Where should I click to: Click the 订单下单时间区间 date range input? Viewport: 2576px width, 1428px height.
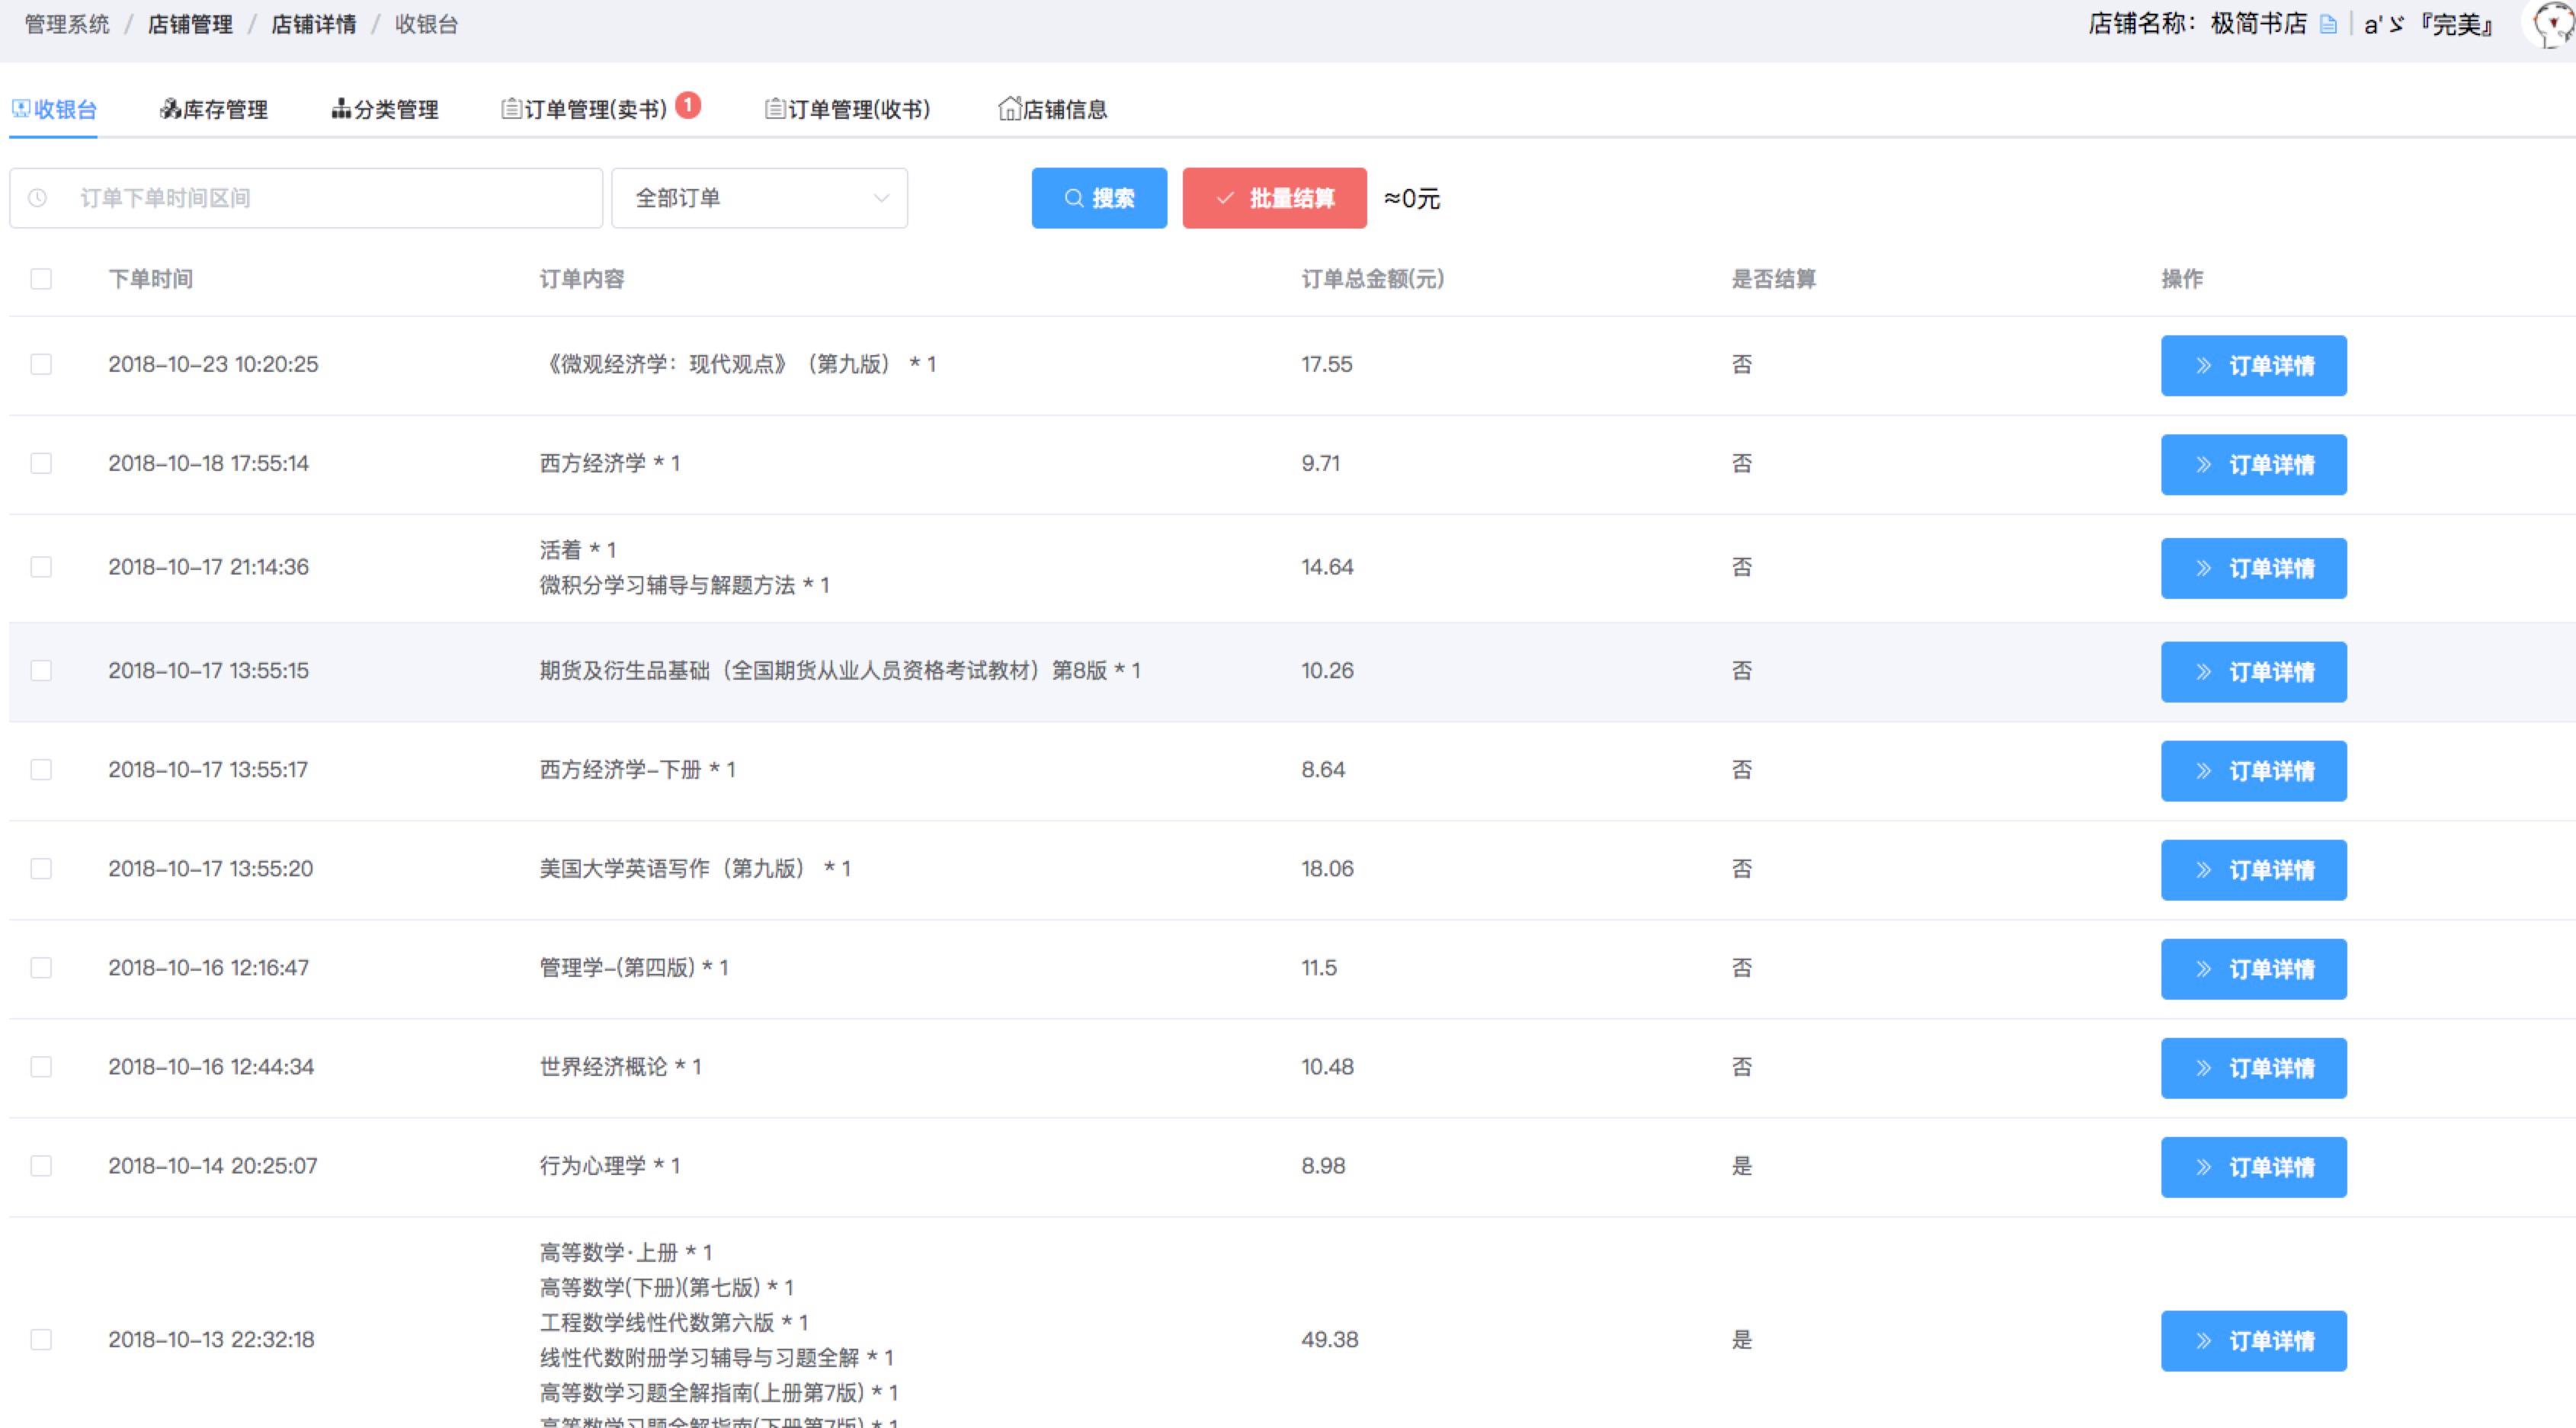pyautogui.click(x=306, y=198)
